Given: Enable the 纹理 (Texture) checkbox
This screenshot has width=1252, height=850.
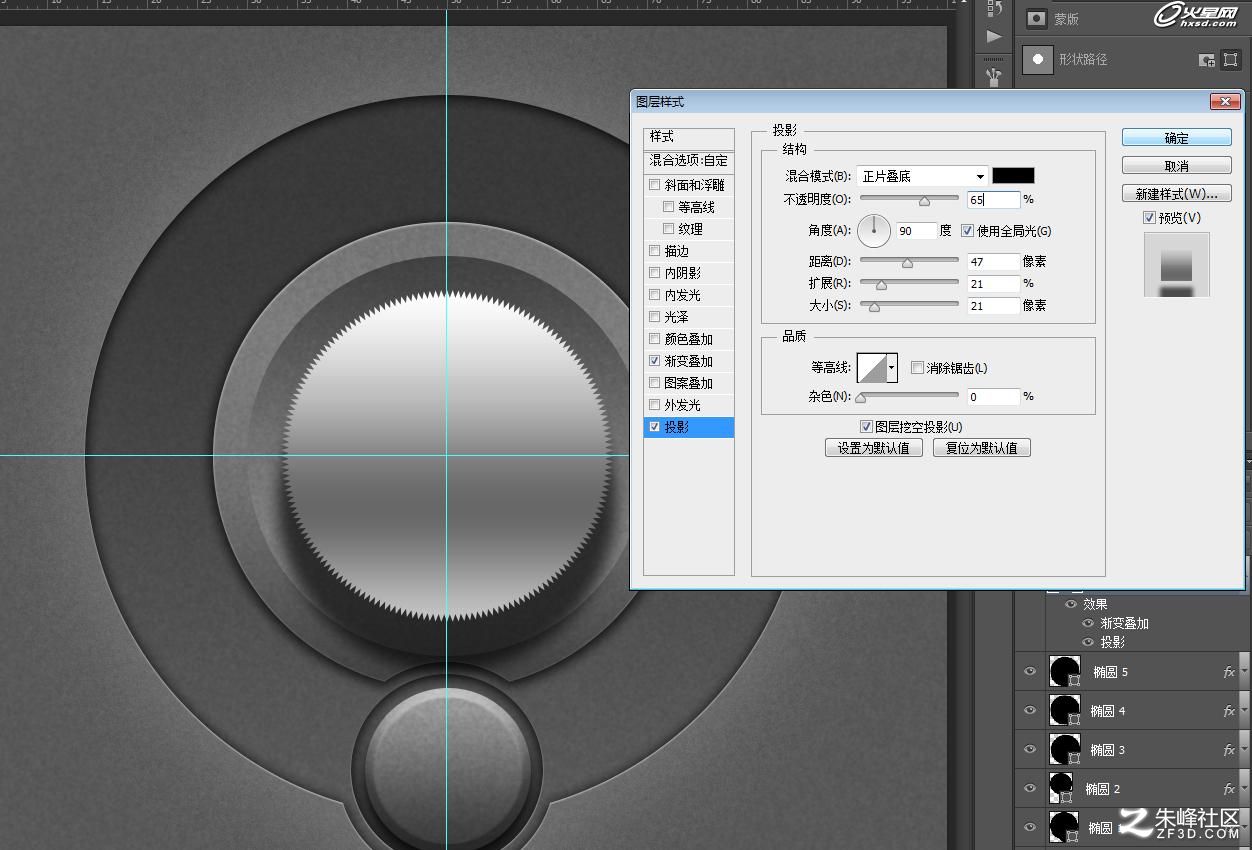Looking at the screenshot, I should point(669,229).
